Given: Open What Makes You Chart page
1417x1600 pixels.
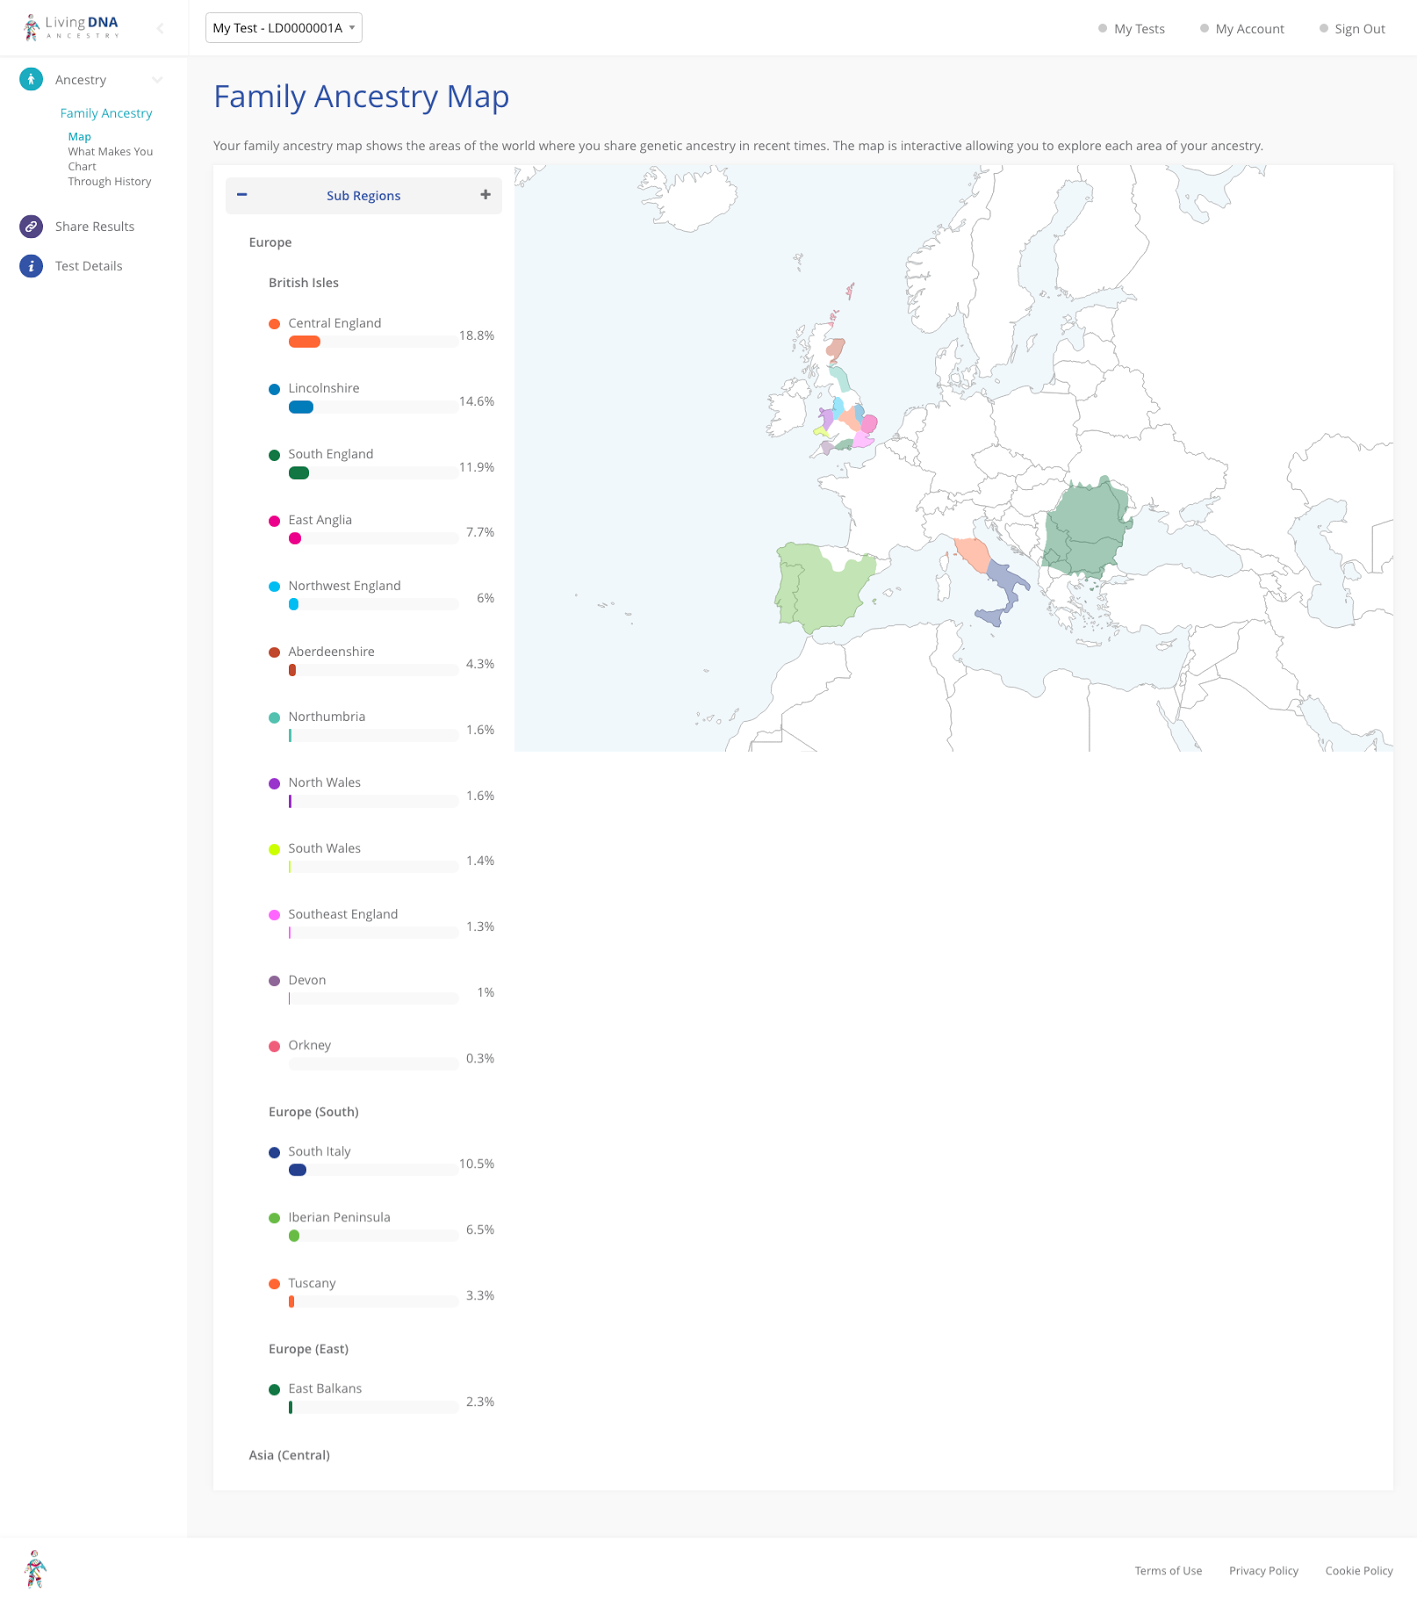Looking at the screenshot, I should [110, 159].
